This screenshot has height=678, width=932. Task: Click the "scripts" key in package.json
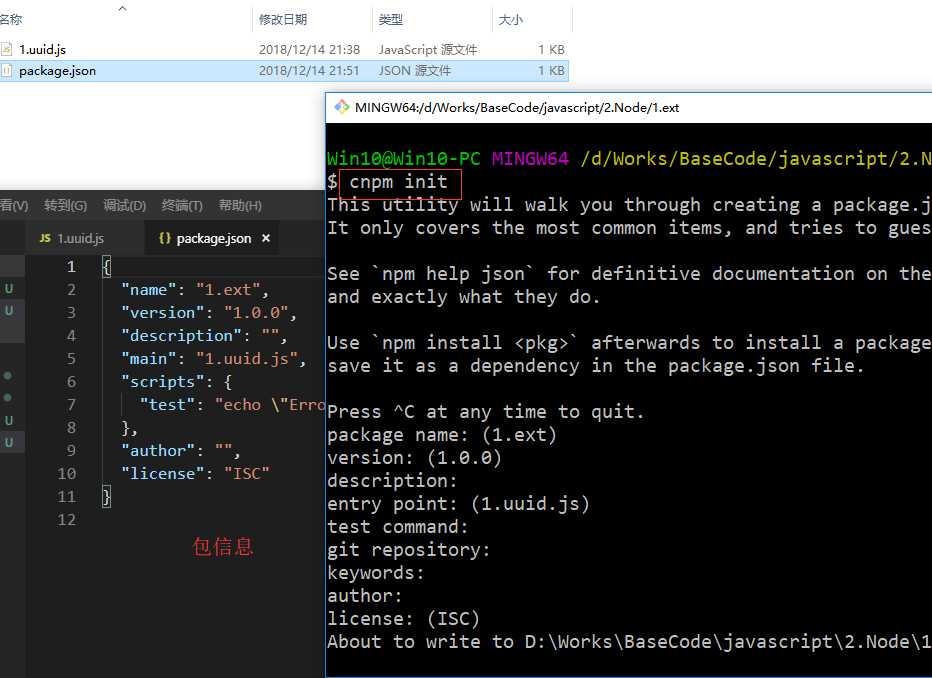[158, 381]
